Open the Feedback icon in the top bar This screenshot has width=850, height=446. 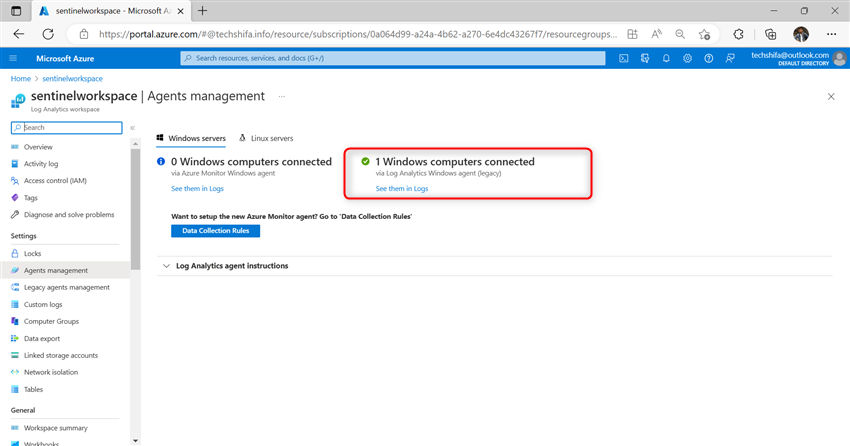[x=730, y=58]
